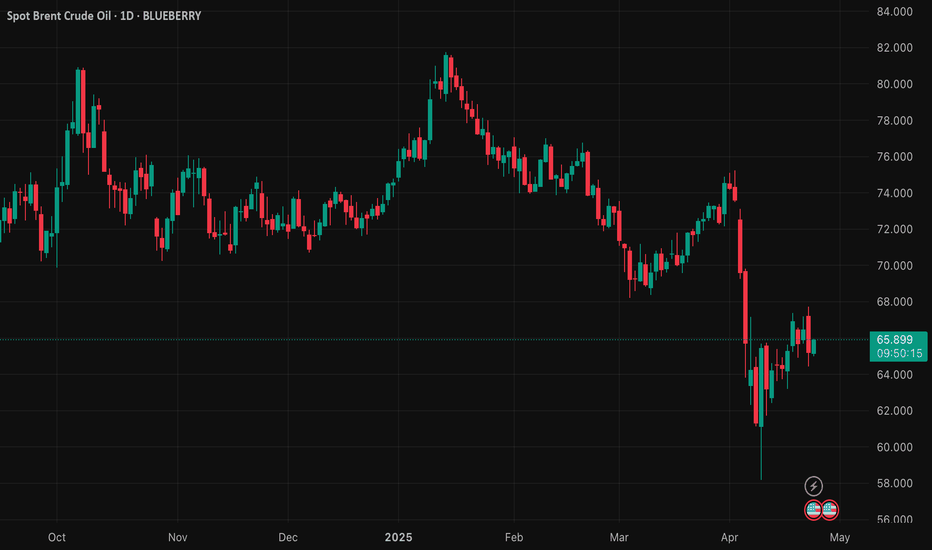Click the 64.000 price axis label
The image size is (932, 550).
[x=895, y=375]
